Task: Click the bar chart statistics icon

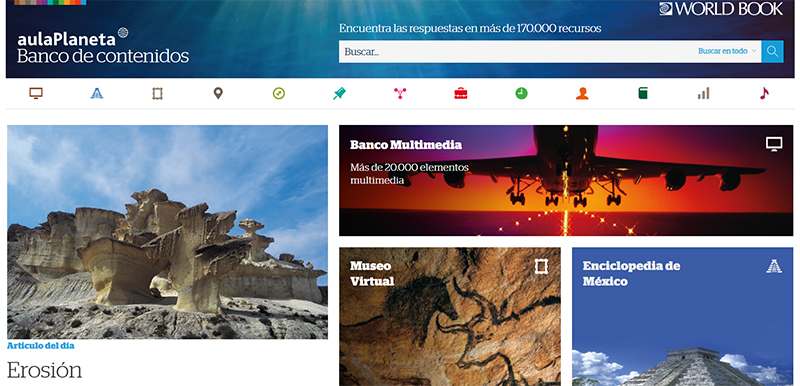Action: [704, 93]
